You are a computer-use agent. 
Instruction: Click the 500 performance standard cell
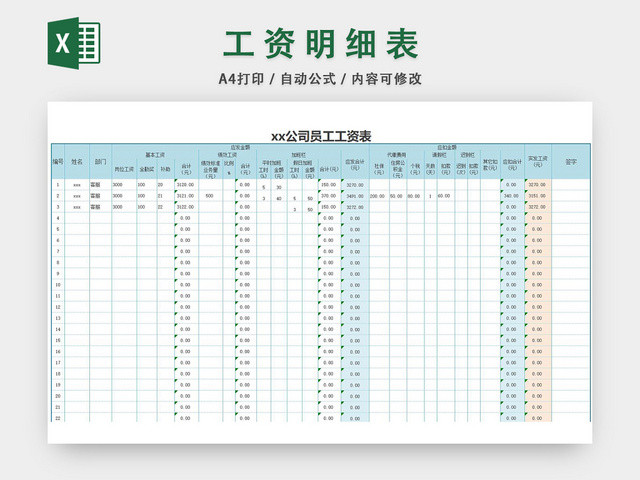[x=211, y=196]
